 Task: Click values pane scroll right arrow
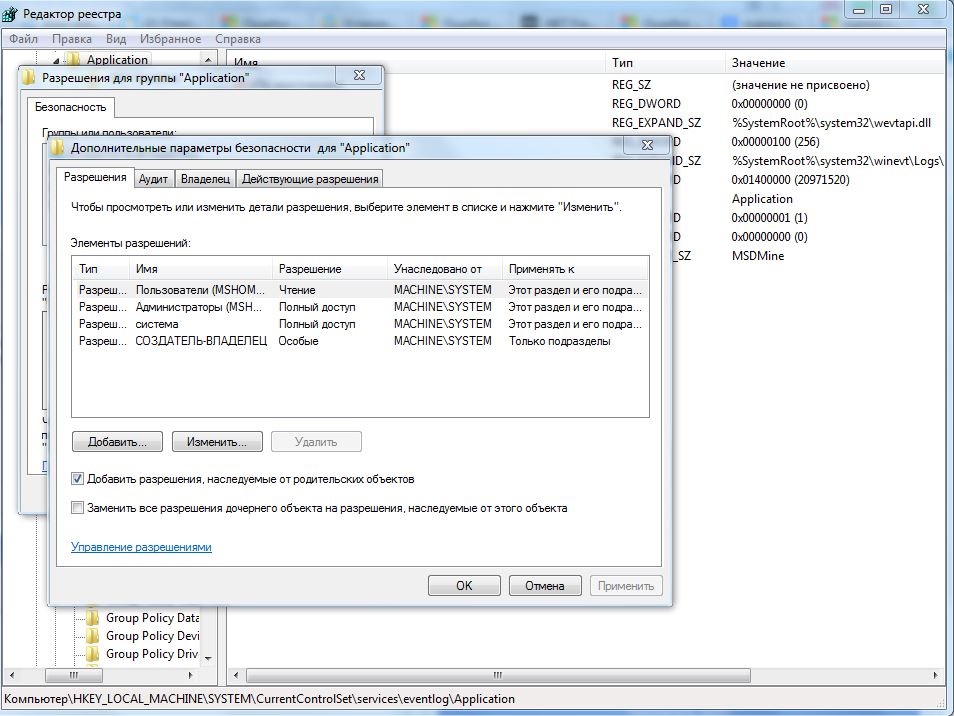tap(936, 675)
